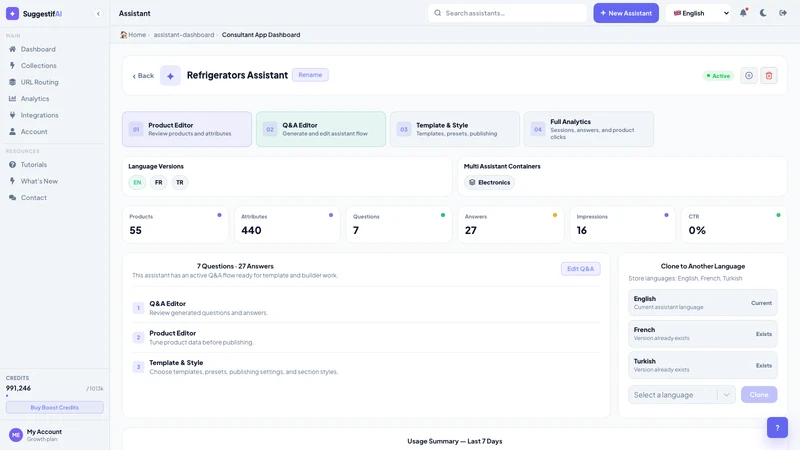Select the EN language version

click(x=137, y=182)
